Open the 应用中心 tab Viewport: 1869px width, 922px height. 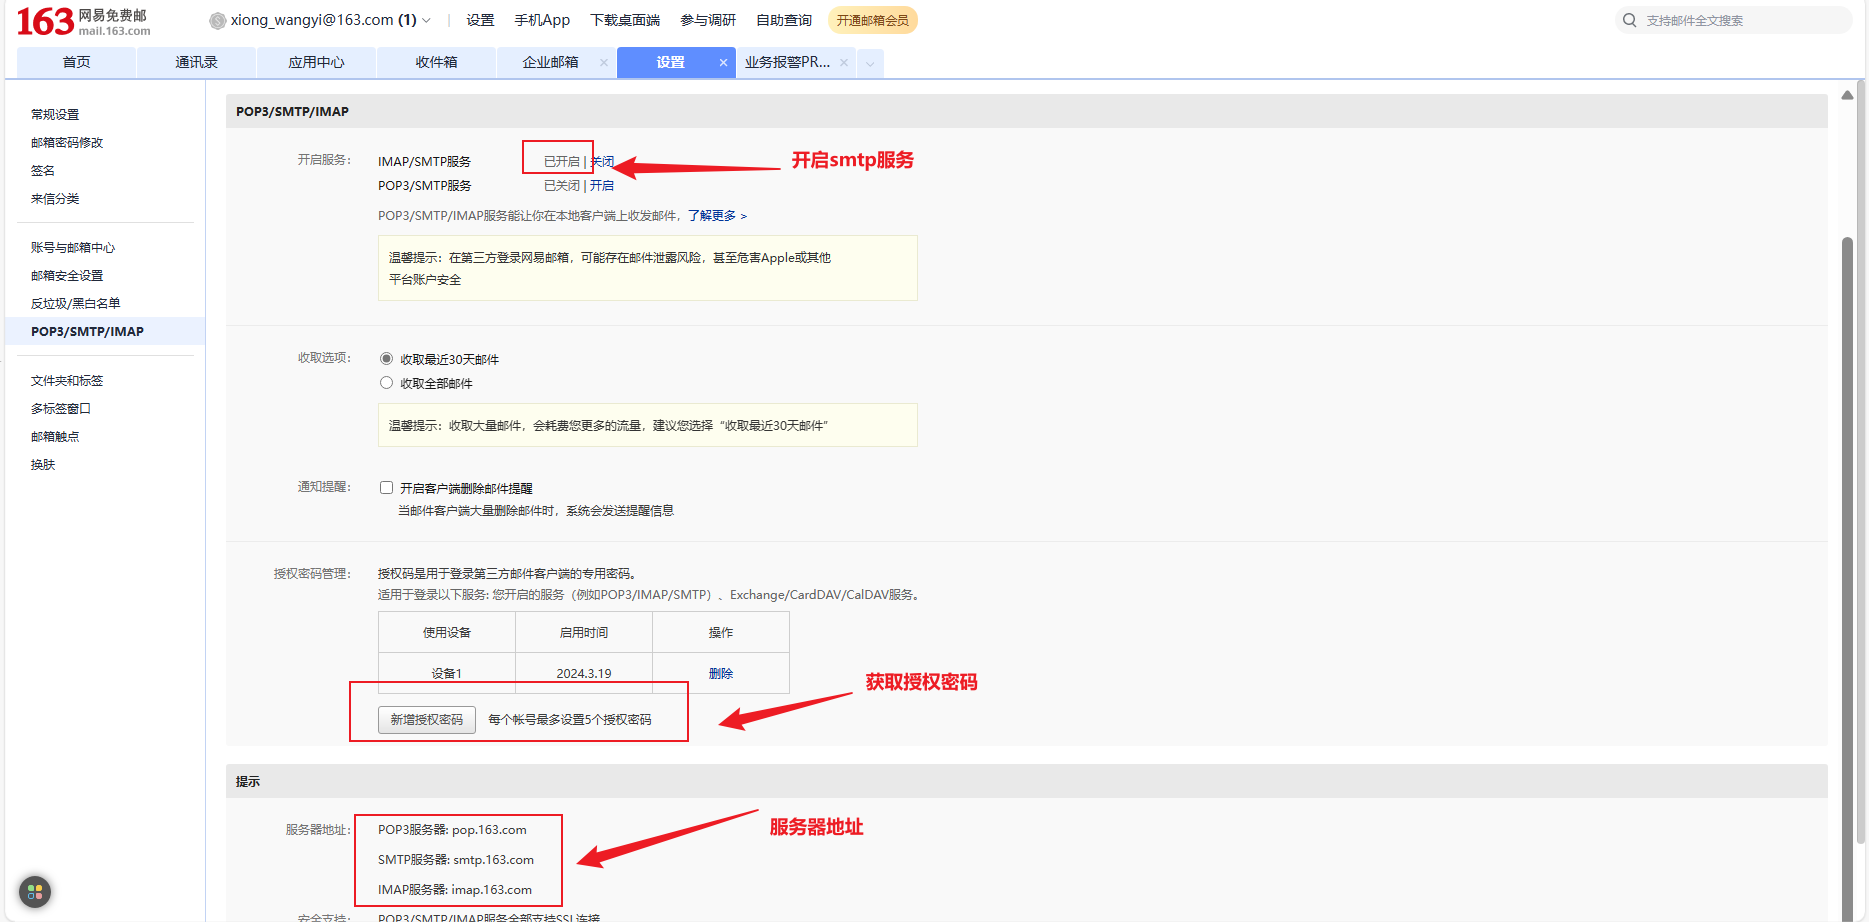(x=317, y=62)
